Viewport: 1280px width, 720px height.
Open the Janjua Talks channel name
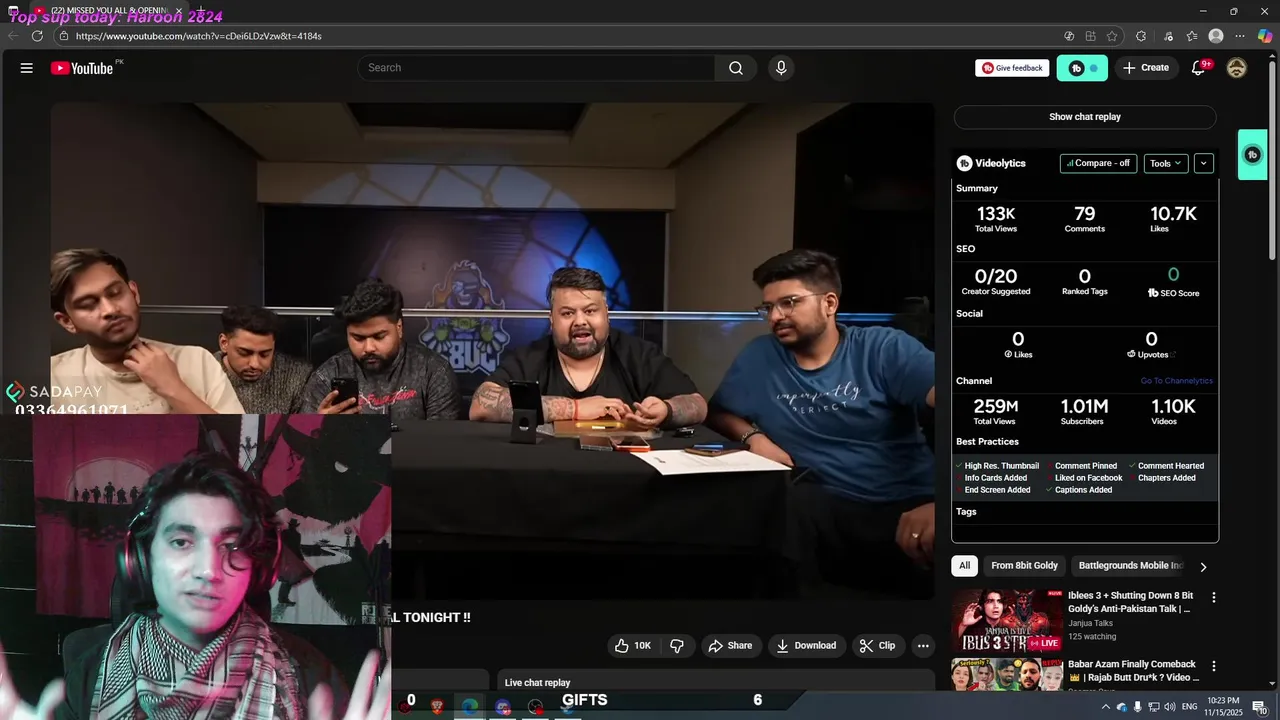click(1090, 623)
